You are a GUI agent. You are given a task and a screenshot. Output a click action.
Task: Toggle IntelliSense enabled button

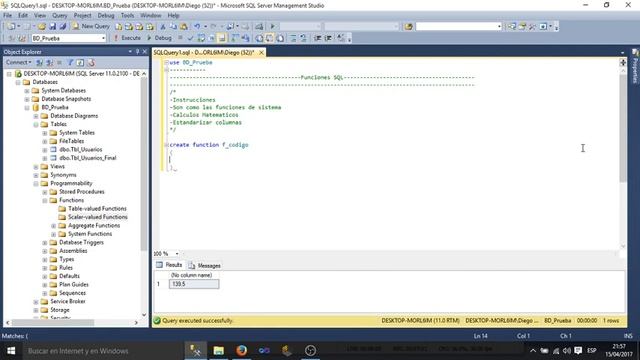coord(222,38)
